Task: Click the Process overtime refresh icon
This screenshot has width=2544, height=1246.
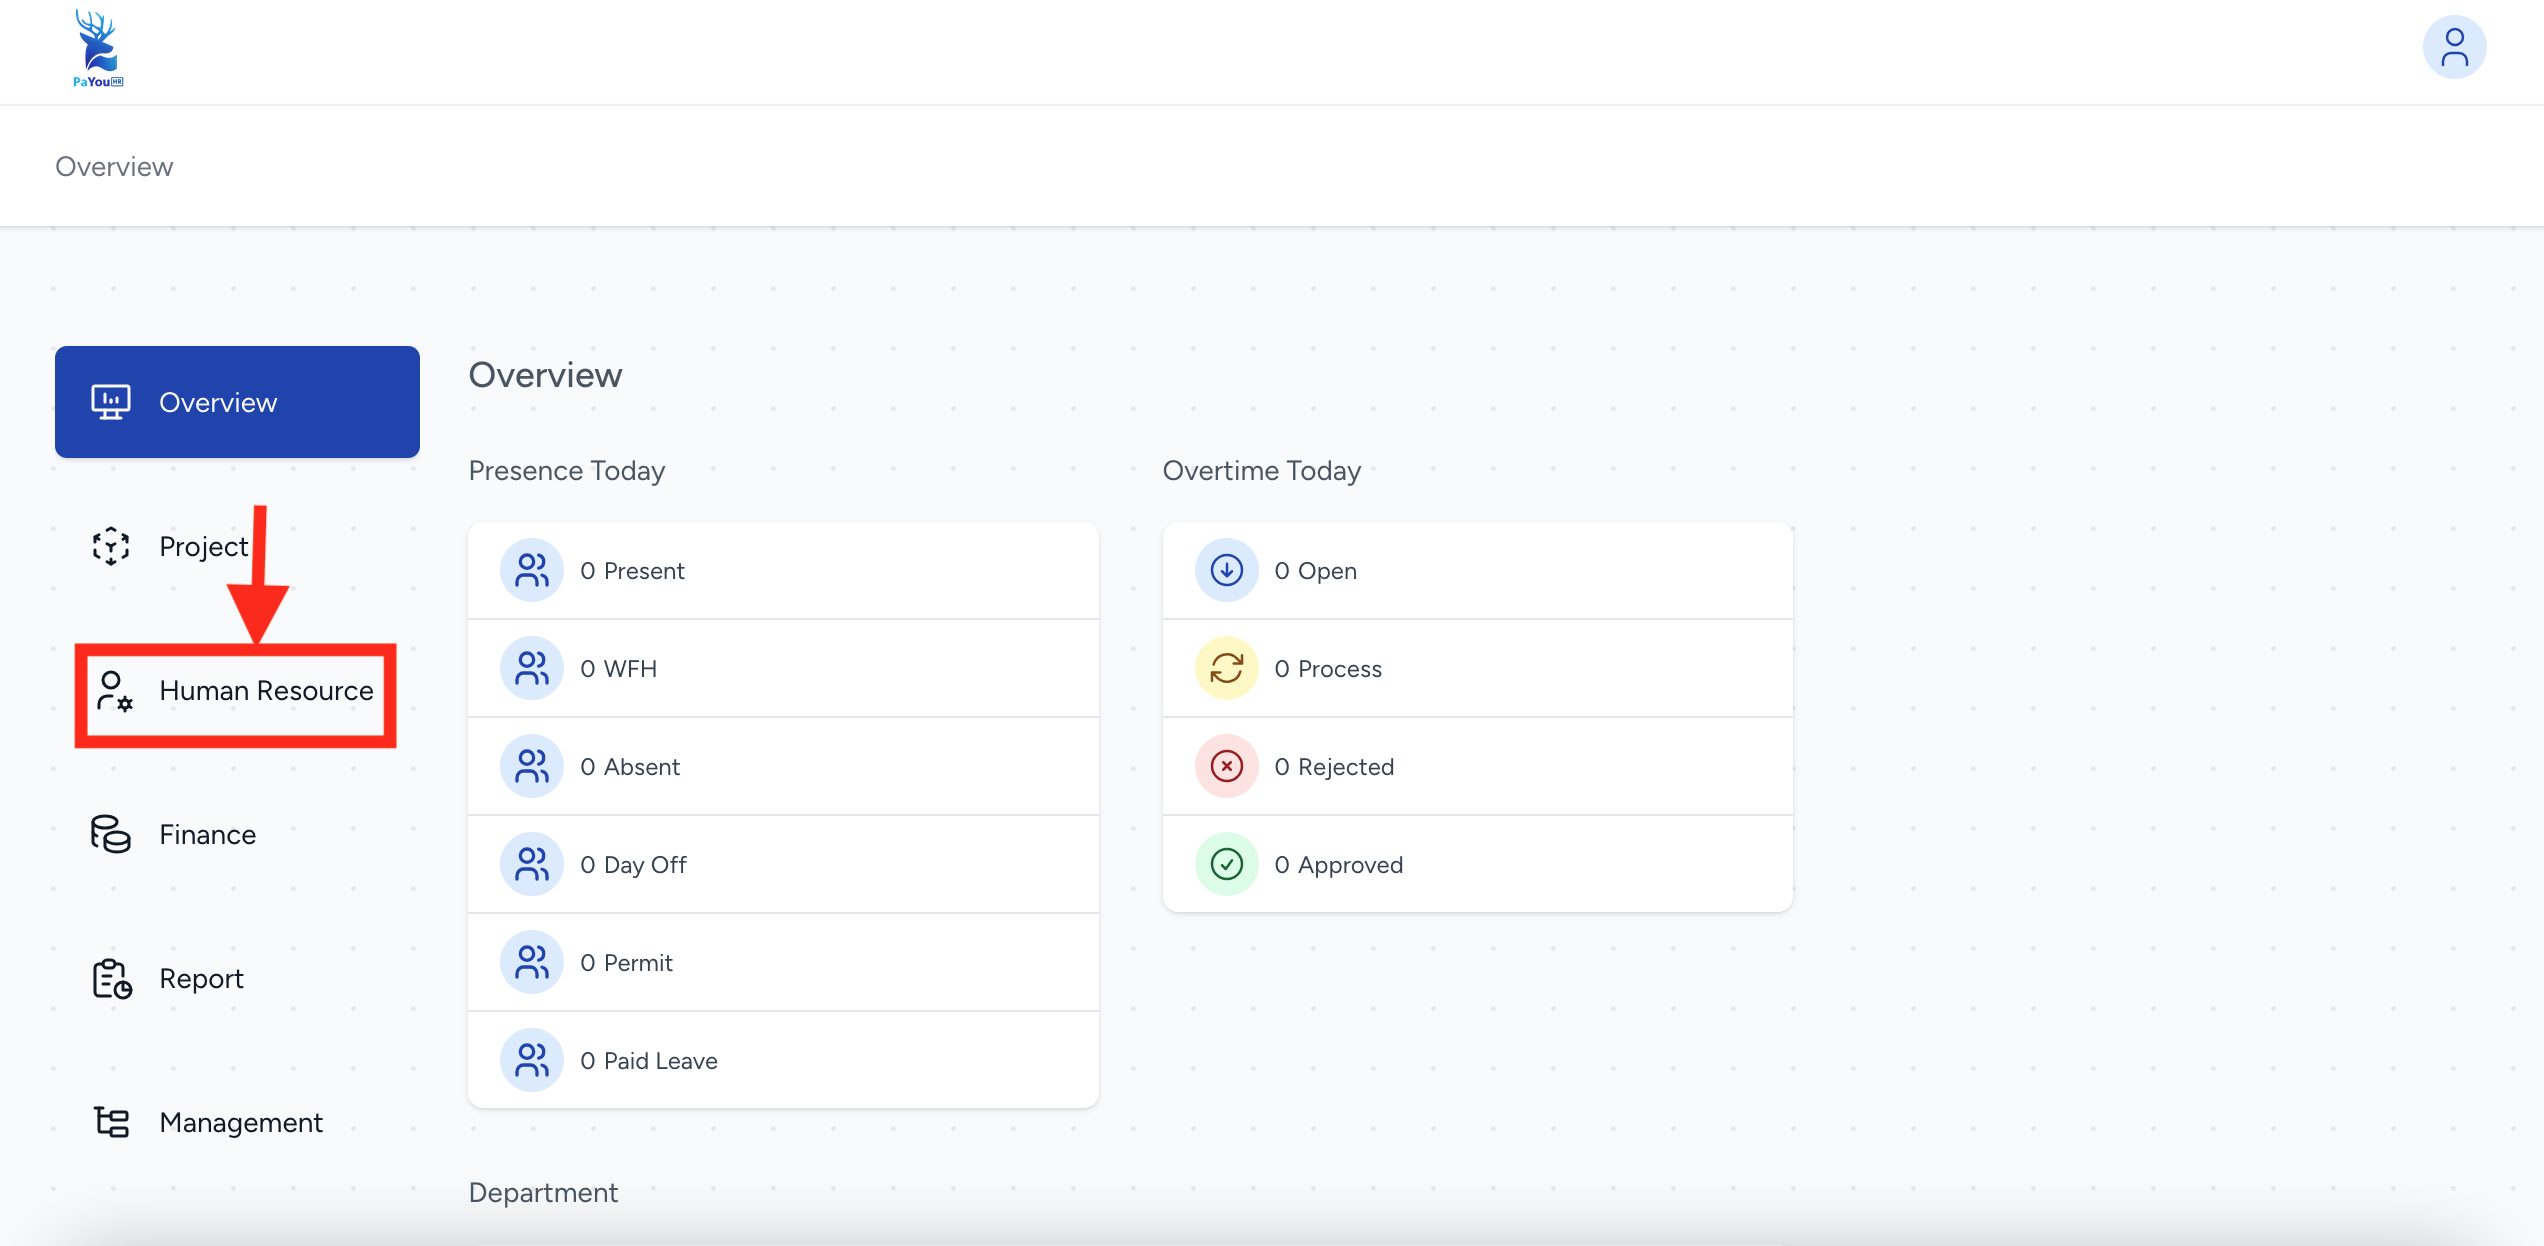Action: pyautogui.click(x=1226, y=668)
